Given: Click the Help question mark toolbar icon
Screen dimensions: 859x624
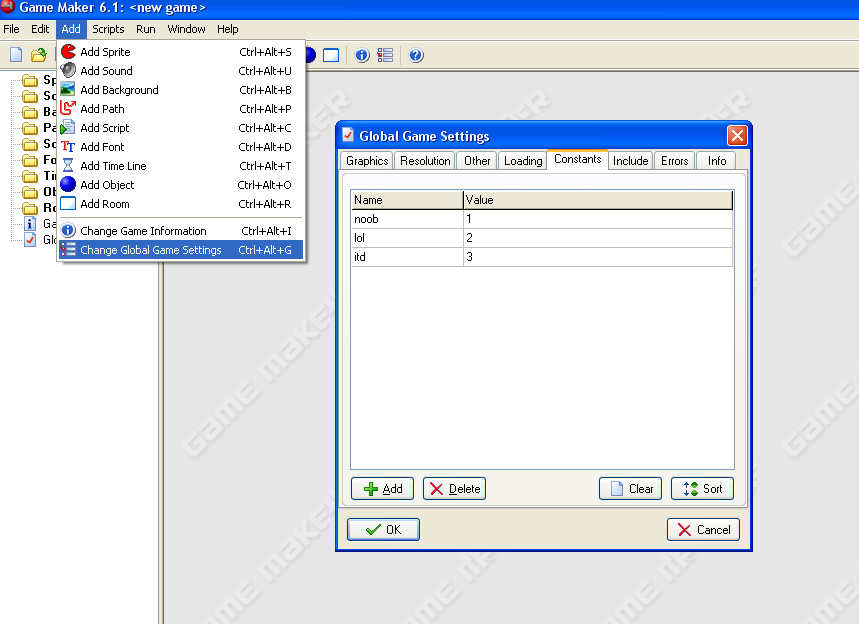Looking at the screenshot, I should 416,55.
